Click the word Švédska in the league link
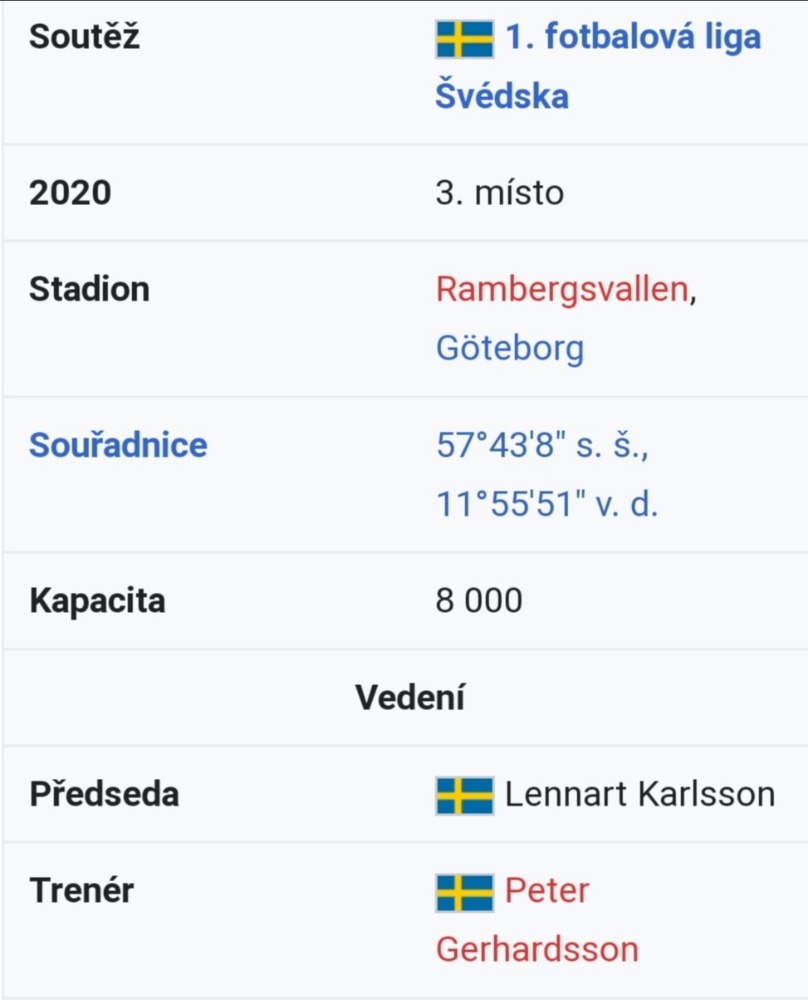Viewport: 808px width, 1000px height. [x=502, y=96]
